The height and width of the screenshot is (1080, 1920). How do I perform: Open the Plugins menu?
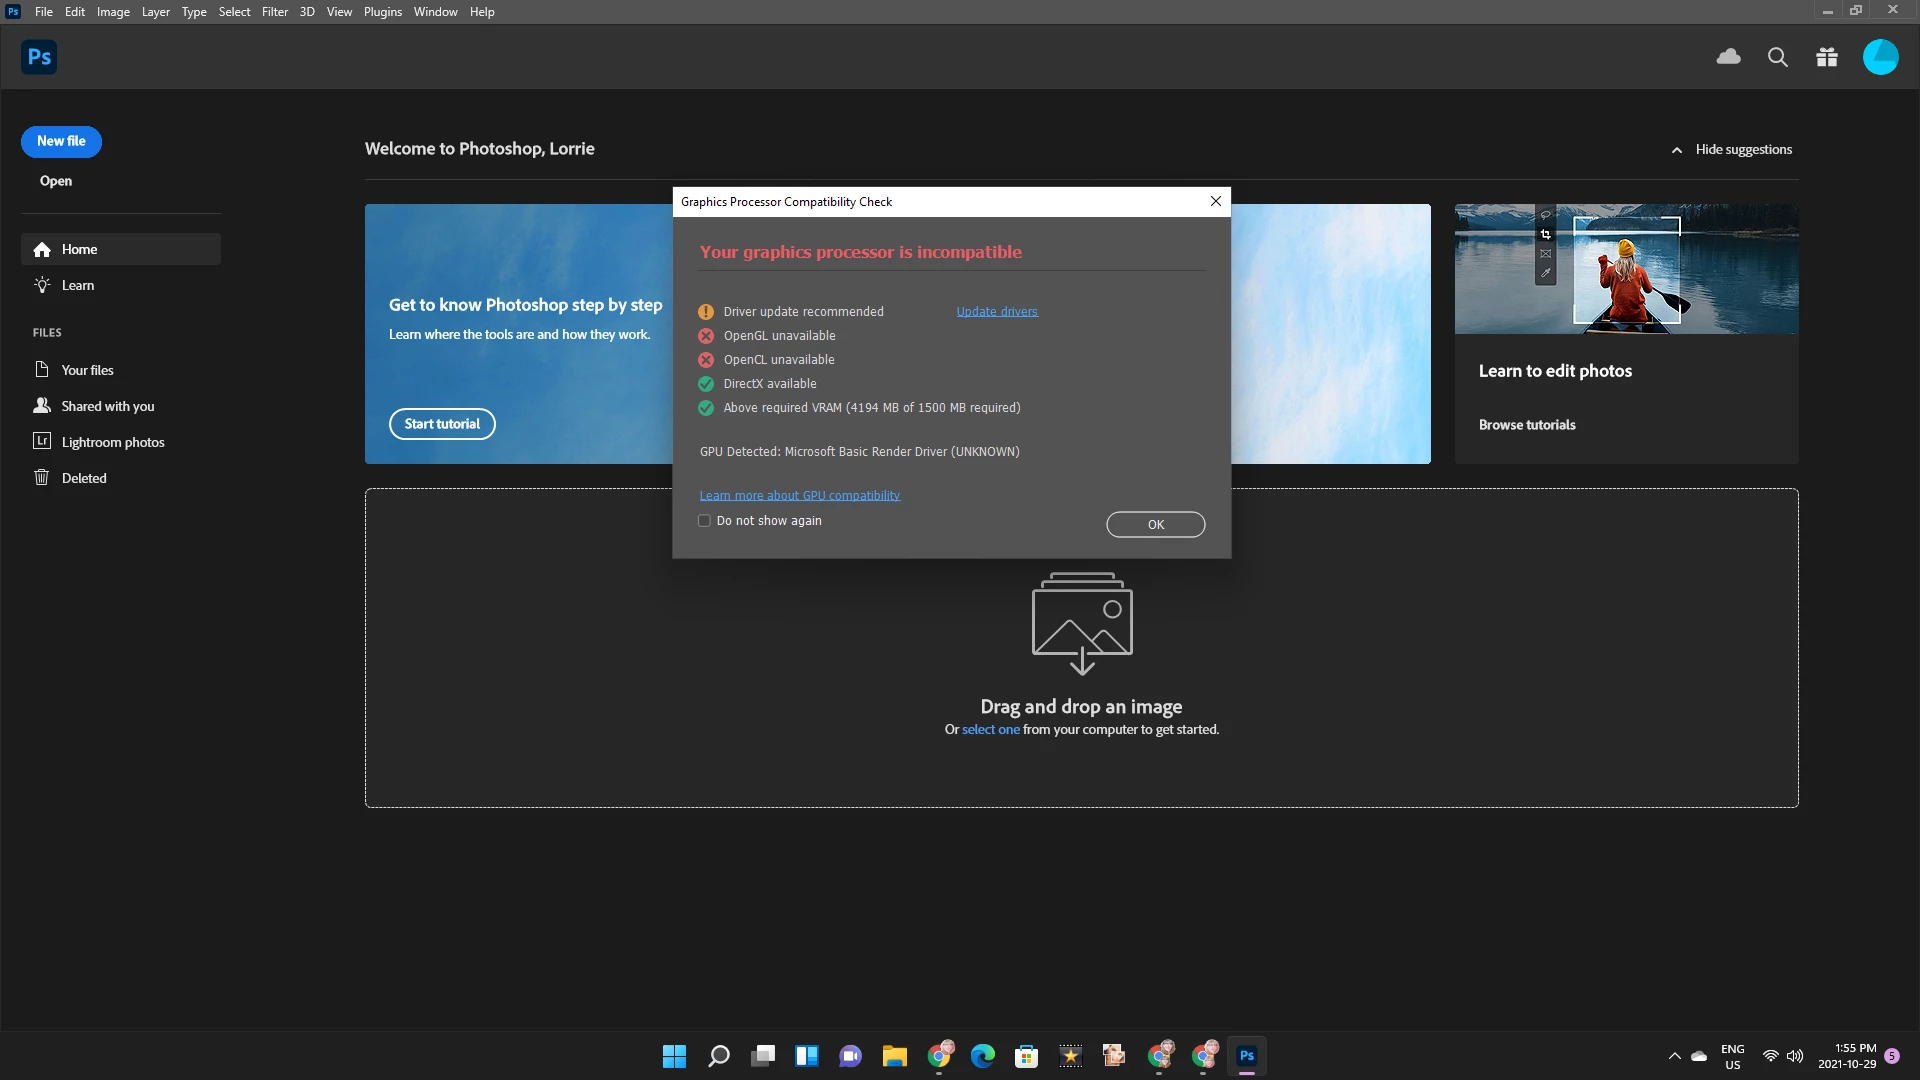(382, 12)
